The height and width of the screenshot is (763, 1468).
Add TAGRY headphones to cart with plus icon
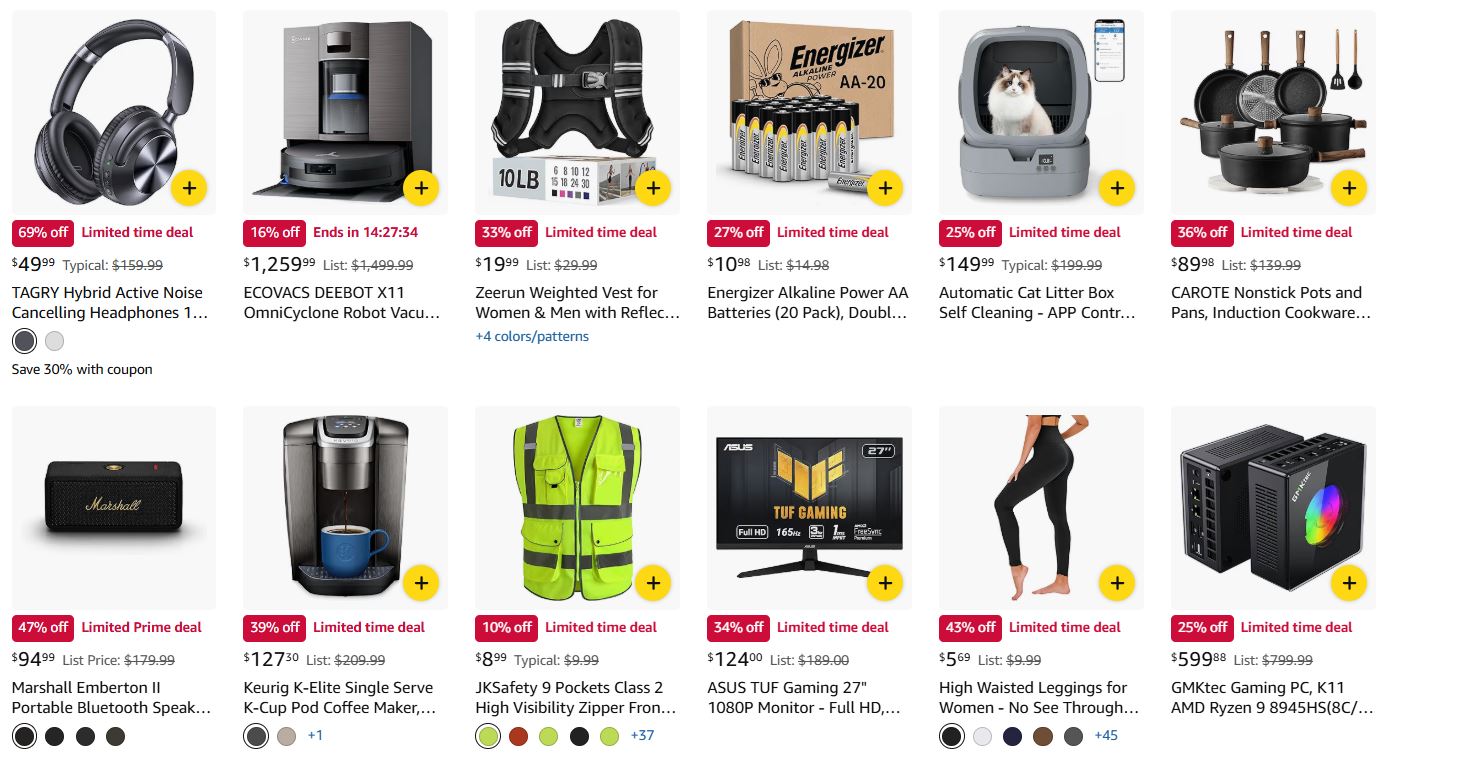click(189, 187)
